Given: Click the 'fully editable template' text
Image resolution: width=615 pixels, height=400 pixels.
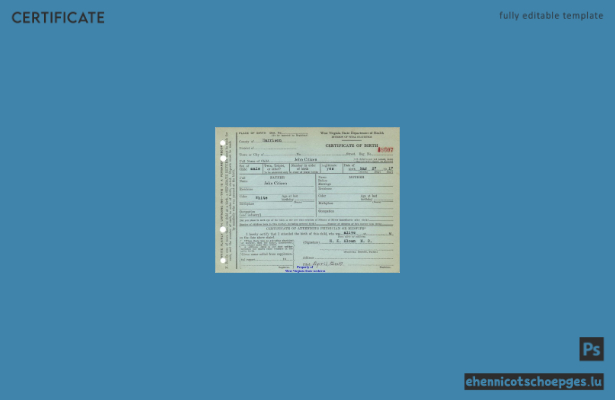Looking at the screenshot, I should click(x=551, y=16).
